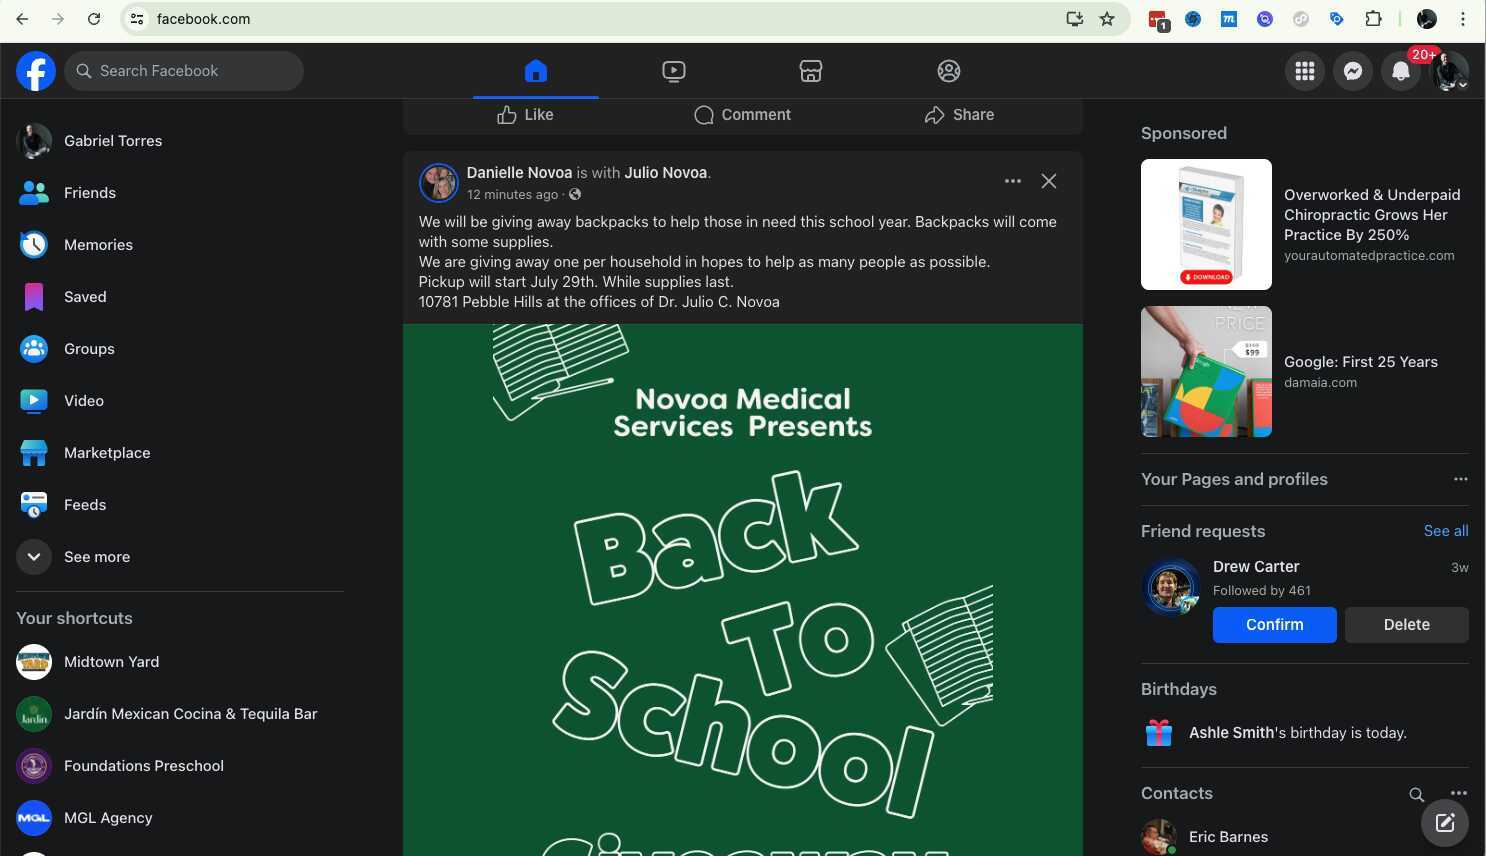Viewport: 1486px width, 856px height.
Task: Expand See more in the left sidebar
Action: point(180,557)
